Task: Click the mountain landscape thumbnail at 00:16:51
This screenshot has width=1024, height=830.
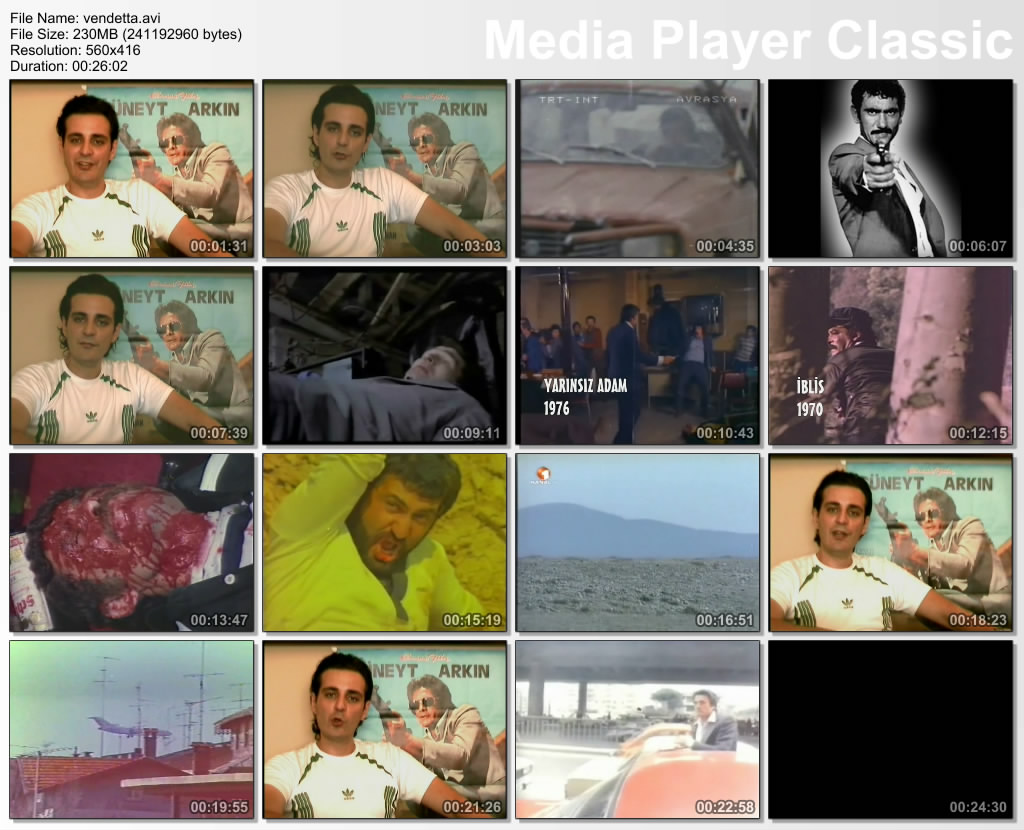Action: [638, 543]
